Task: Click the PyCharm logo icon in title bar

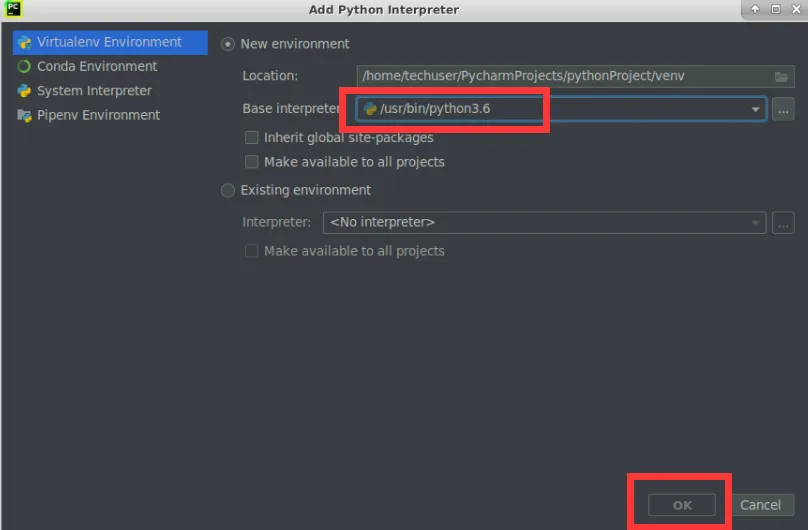Action: [14, 9]
